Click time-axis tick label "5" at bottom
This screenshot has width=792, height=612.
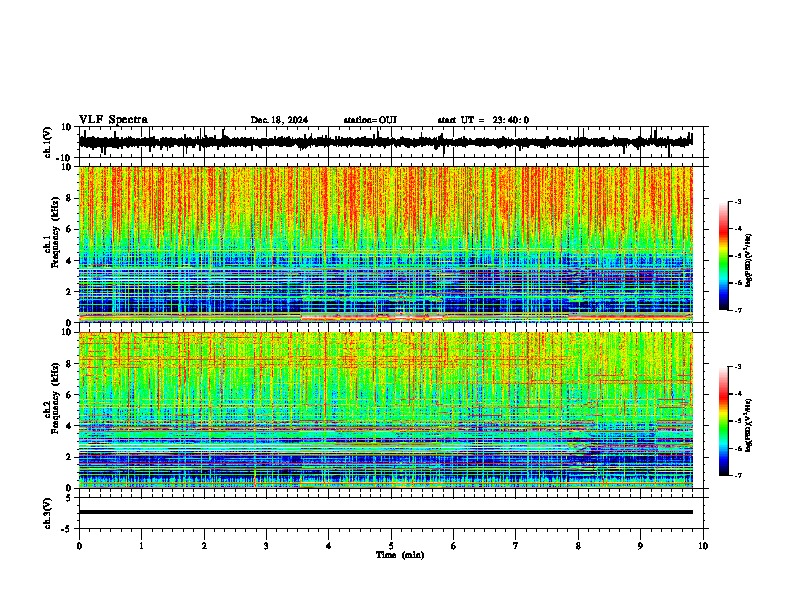click(391, 546)
